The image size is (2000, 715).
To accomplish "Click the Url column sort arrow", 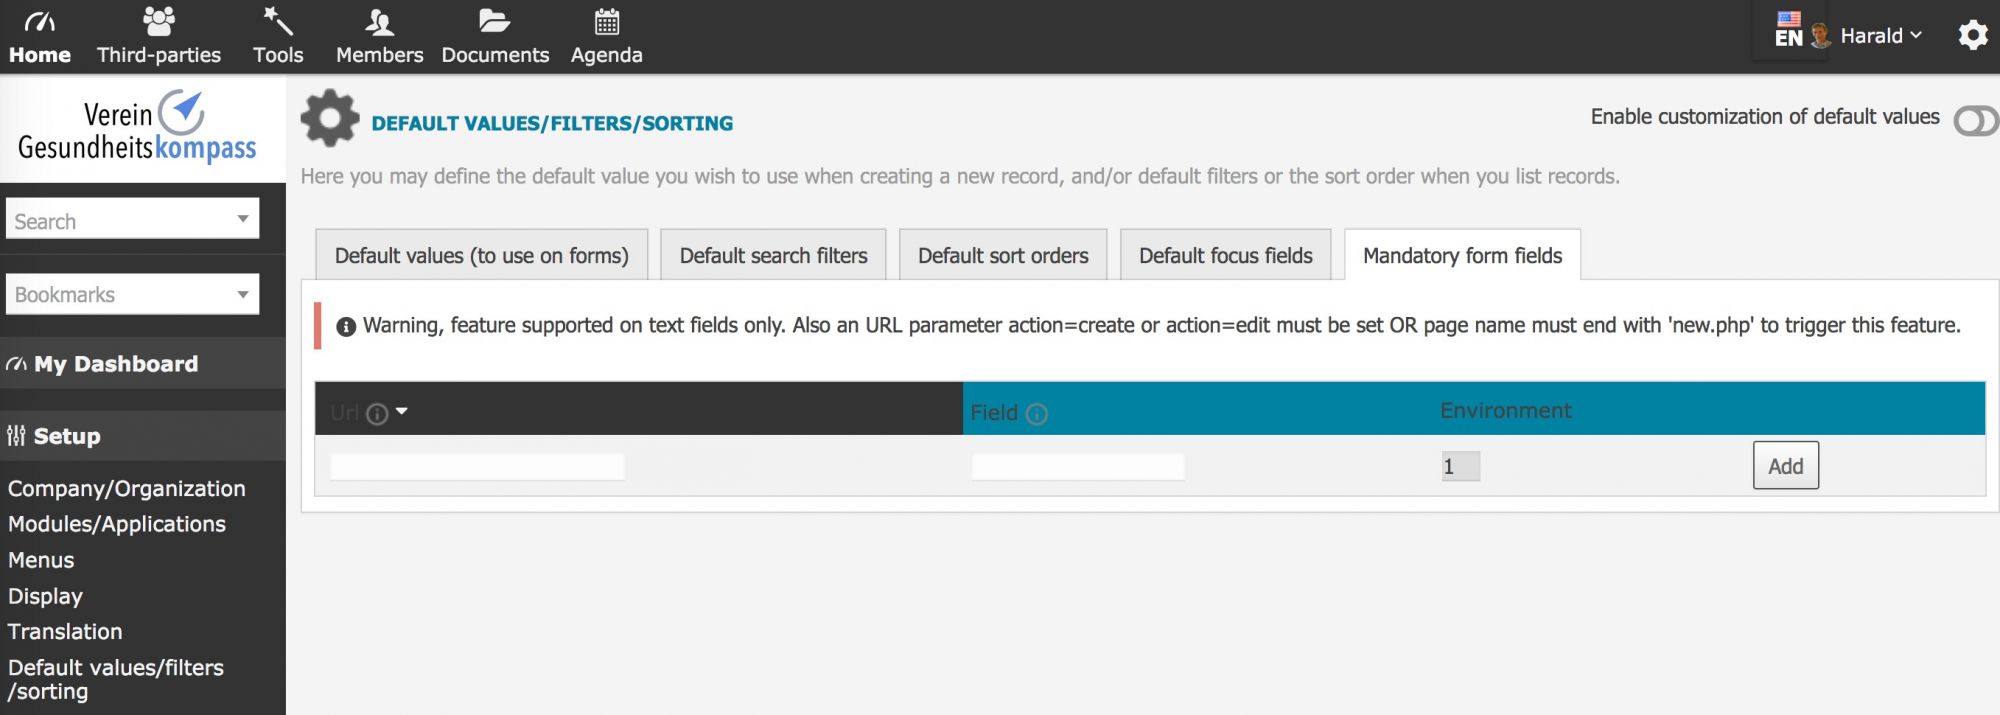I will coord(402,411).
